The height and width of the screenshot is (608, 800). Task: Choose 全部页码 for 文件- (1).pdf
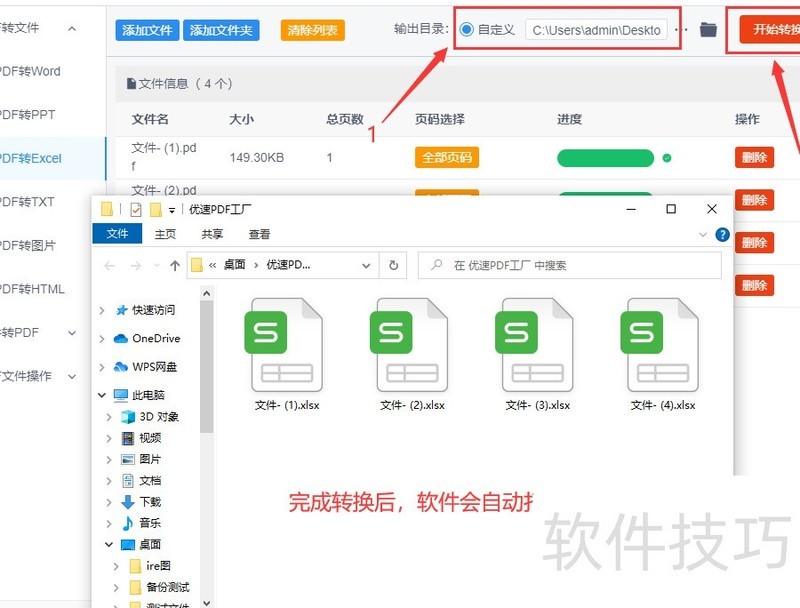[446, 157]
